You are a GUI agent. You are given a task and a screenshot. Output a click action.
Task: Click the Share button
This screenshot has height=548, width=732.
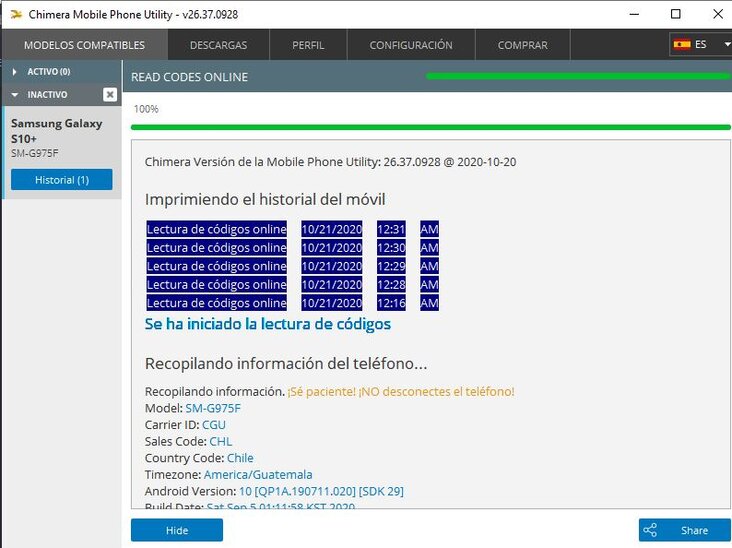pyautogui.click(x=685, y=530)
